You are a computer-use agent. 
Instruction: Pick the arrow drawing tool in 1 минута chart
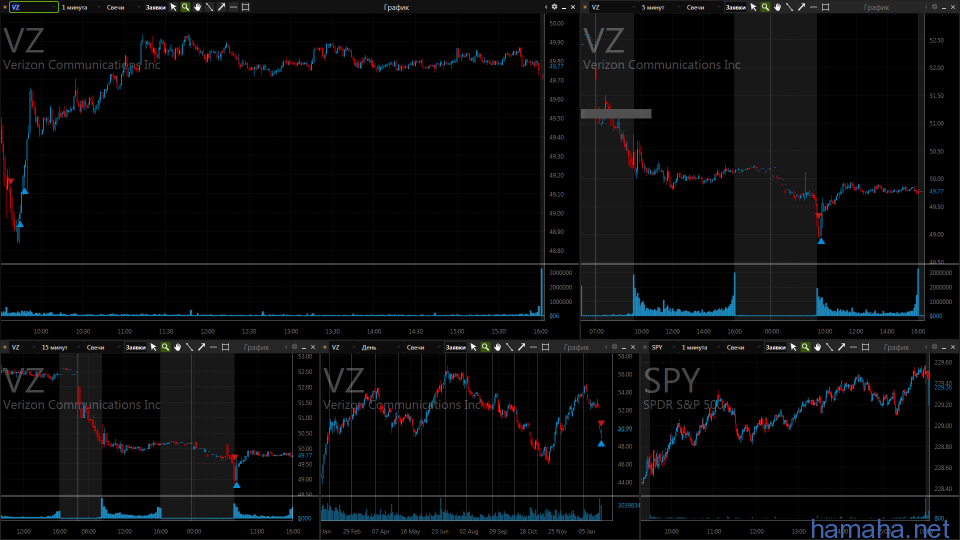tap(222, 7)
